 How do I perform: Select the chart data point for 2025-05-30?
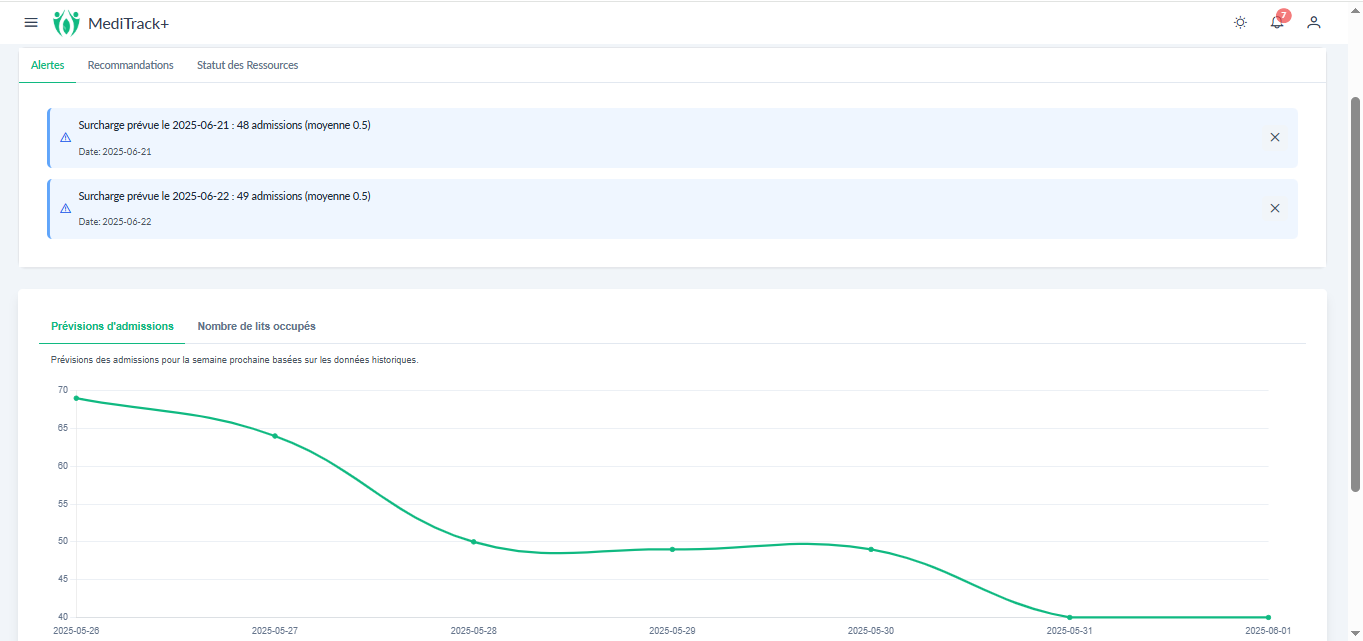[x=871, y=549]
